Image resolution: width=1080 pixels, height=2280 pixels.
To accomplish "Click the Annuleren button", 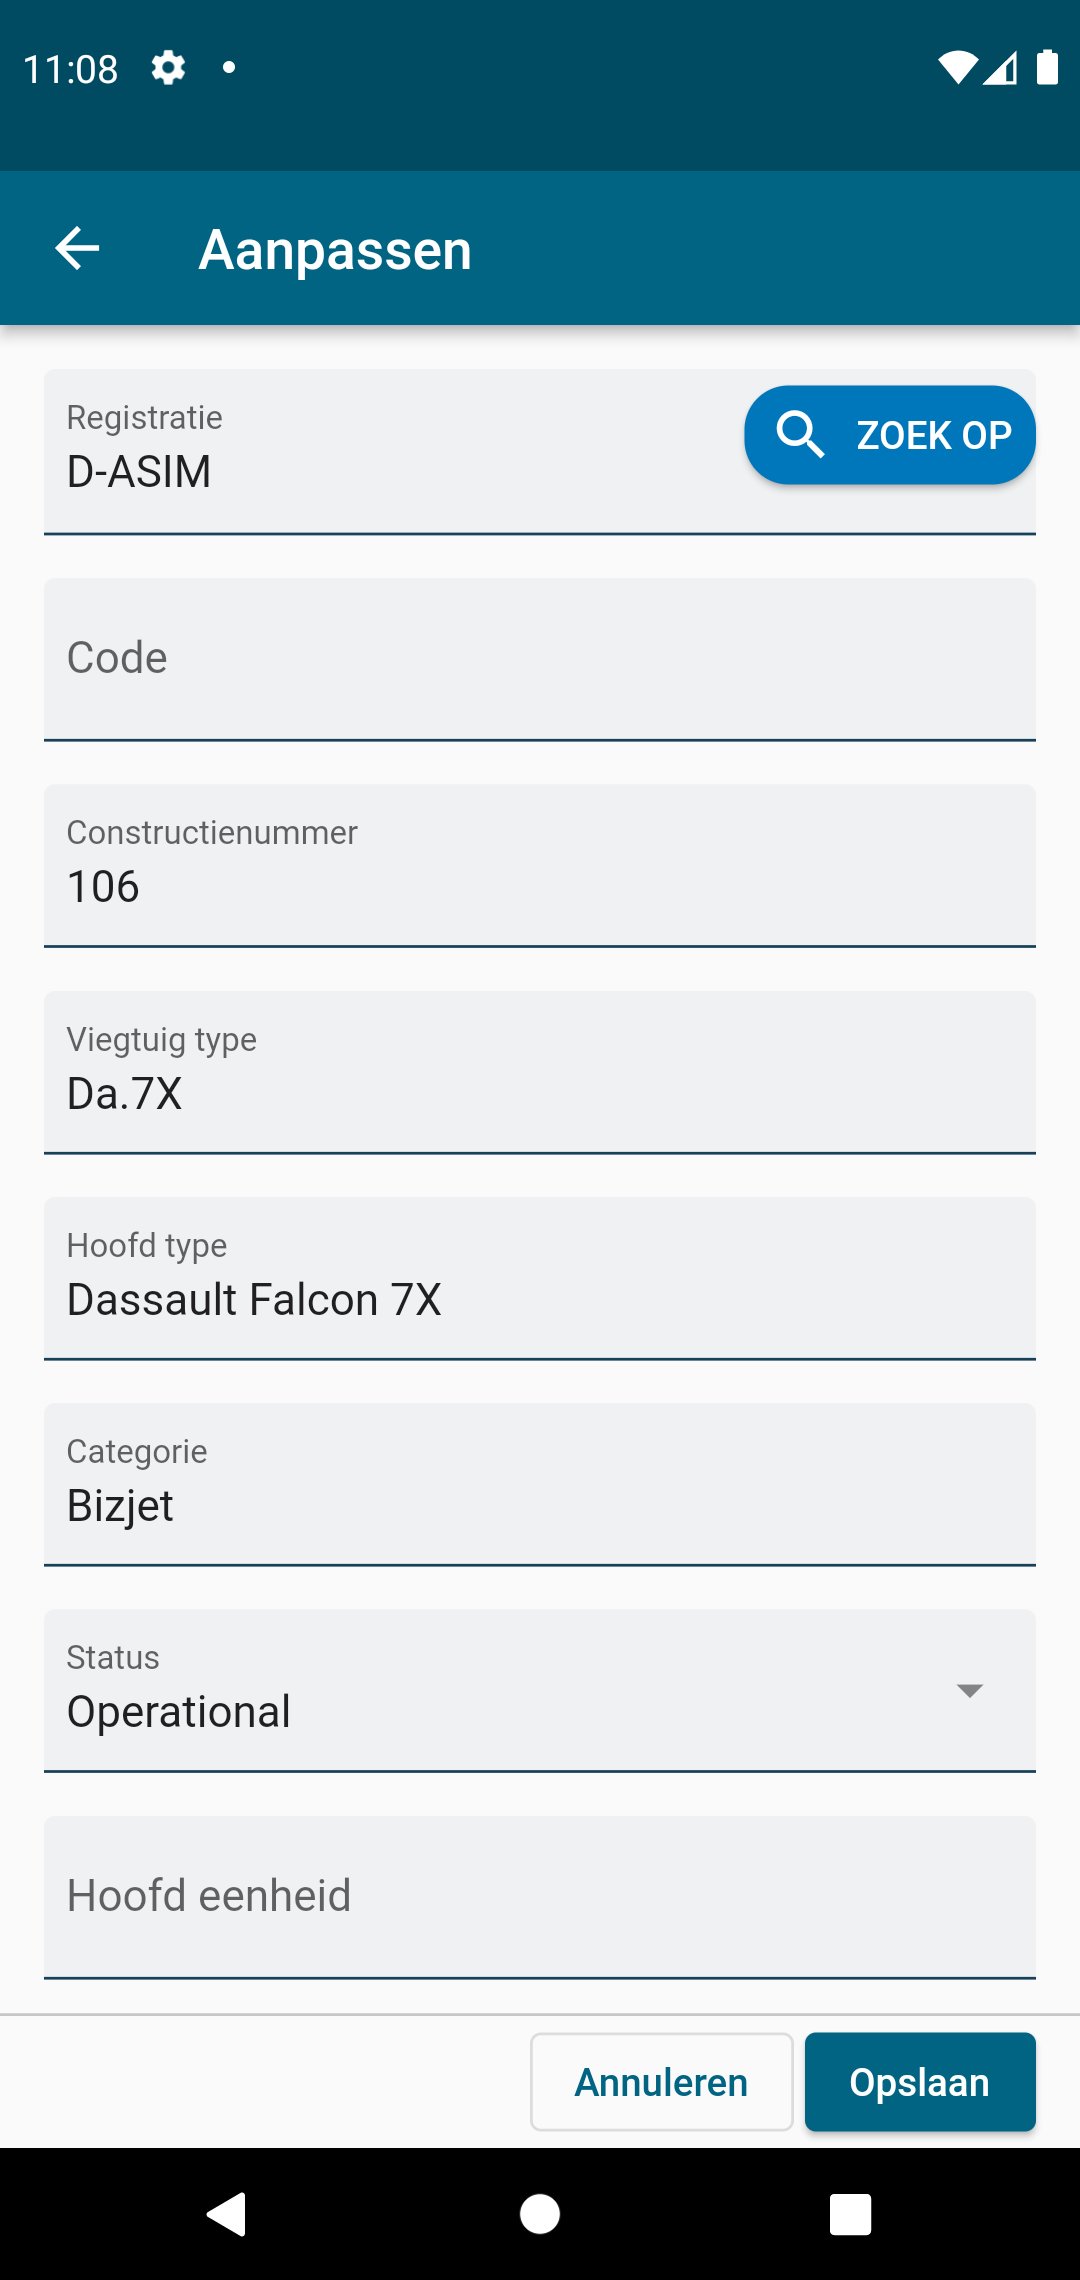I will [661, 2082].
